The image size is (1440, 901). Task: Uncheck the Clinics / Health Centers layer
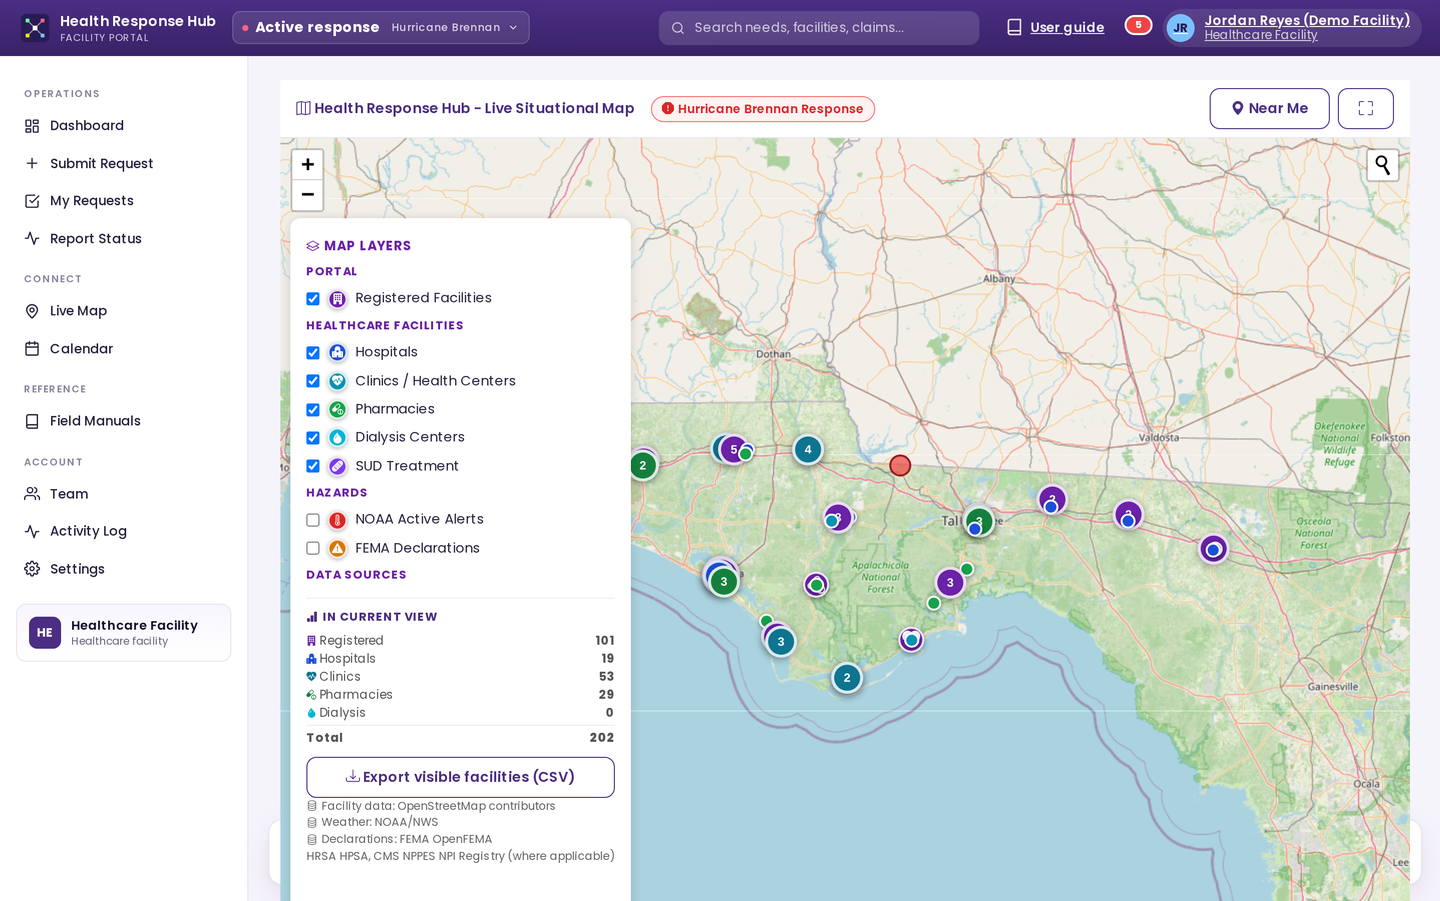coord(313,381)
